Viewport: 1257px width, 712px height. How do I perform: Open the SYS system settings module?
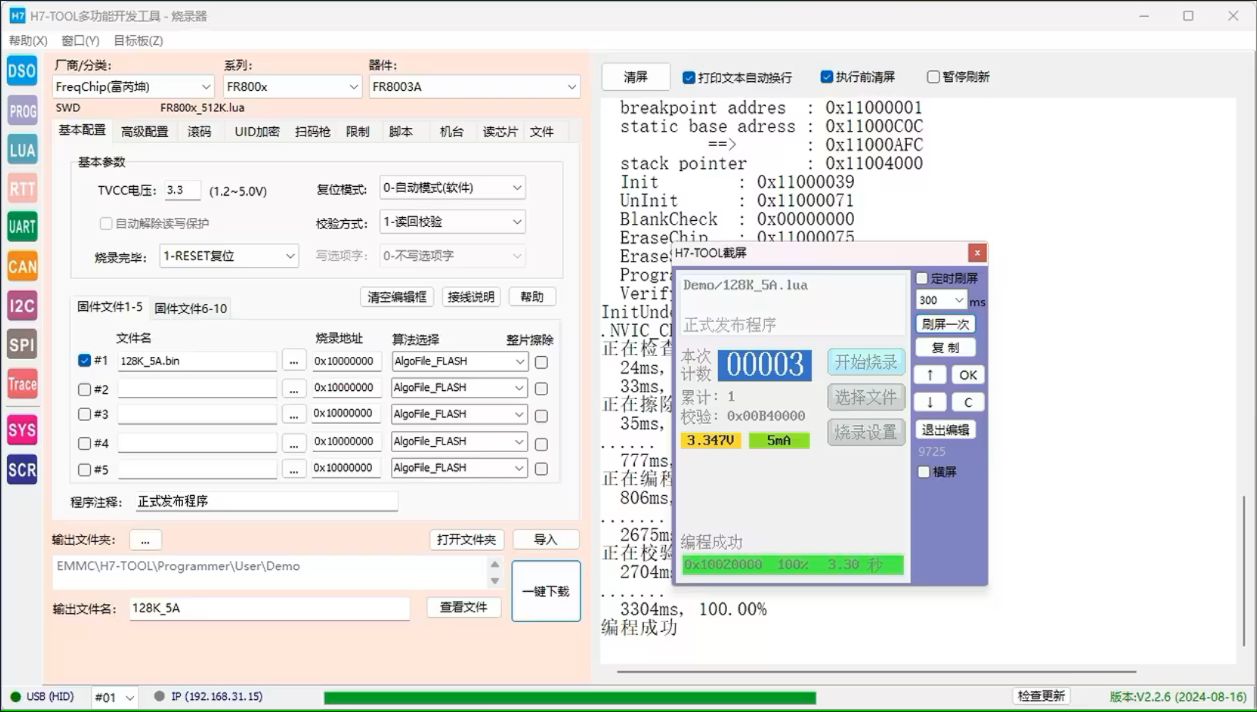pos(22,431)
